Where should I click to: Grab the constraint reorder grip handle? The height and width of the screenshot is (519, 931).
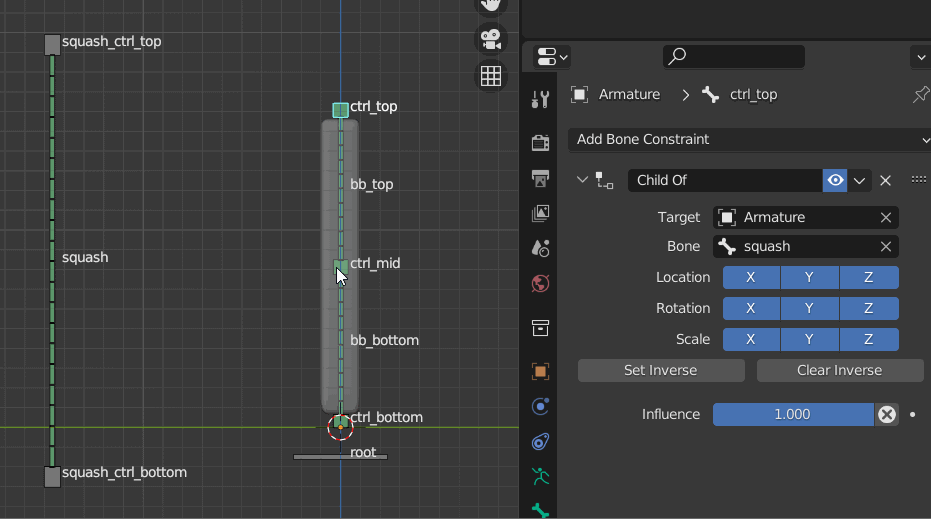[x=919, y=179]
